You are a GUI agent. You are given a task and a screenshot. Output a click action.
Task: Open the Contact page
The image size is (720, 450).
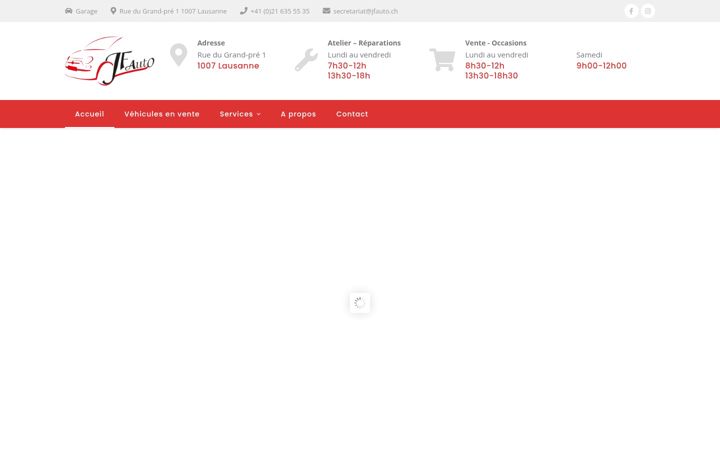tap(352, 114)
